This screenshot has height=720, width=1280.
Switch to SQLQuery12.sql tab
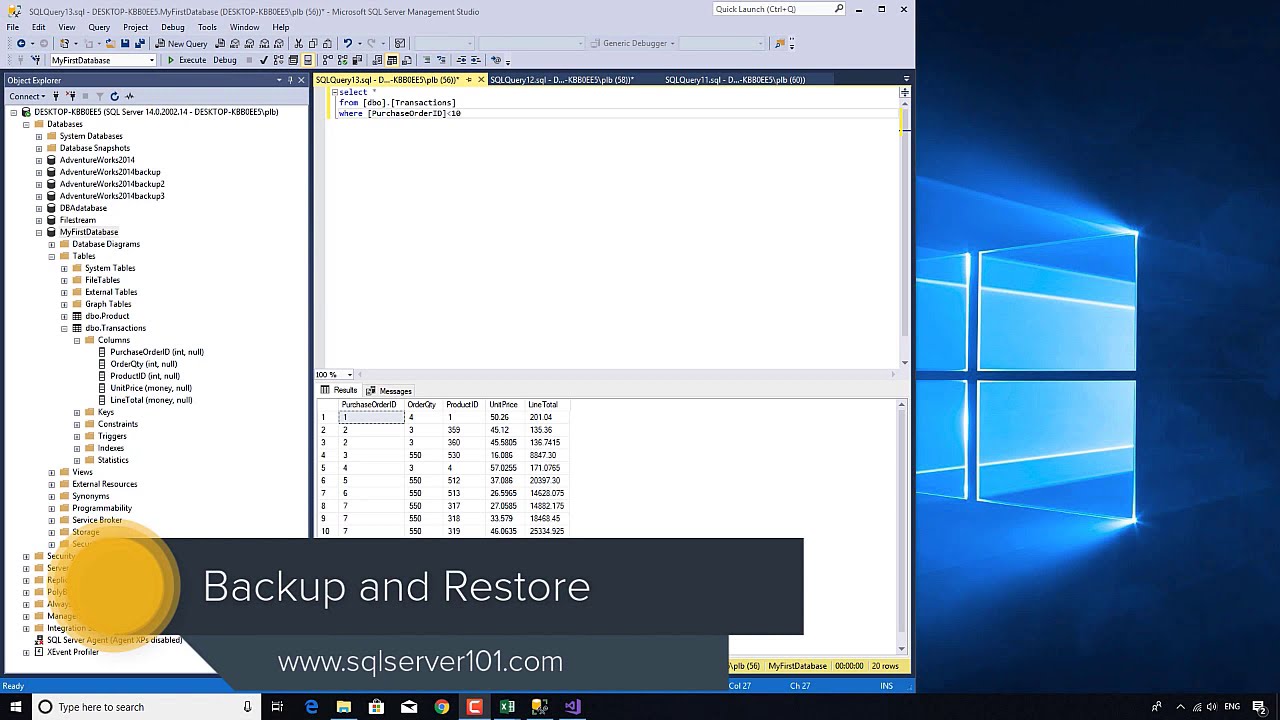click(562, 79)
